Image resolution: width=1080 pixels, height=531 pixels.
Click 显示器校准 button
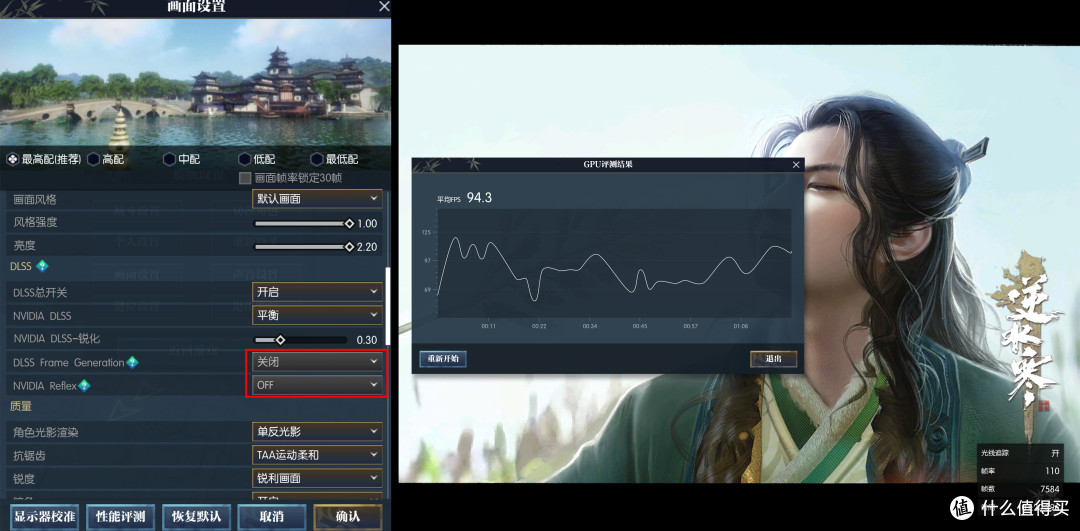[45, 517]
